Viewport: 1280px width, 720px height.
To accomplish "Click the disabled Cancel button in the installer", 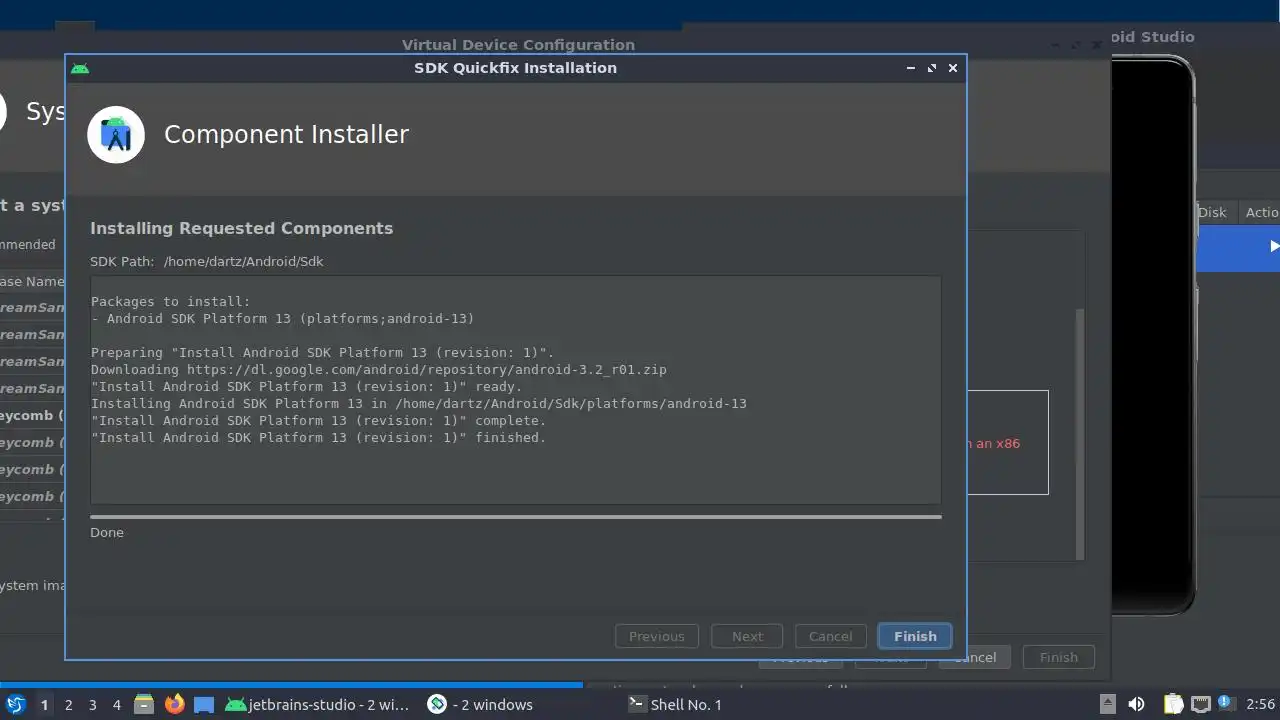I will point(830,636).
